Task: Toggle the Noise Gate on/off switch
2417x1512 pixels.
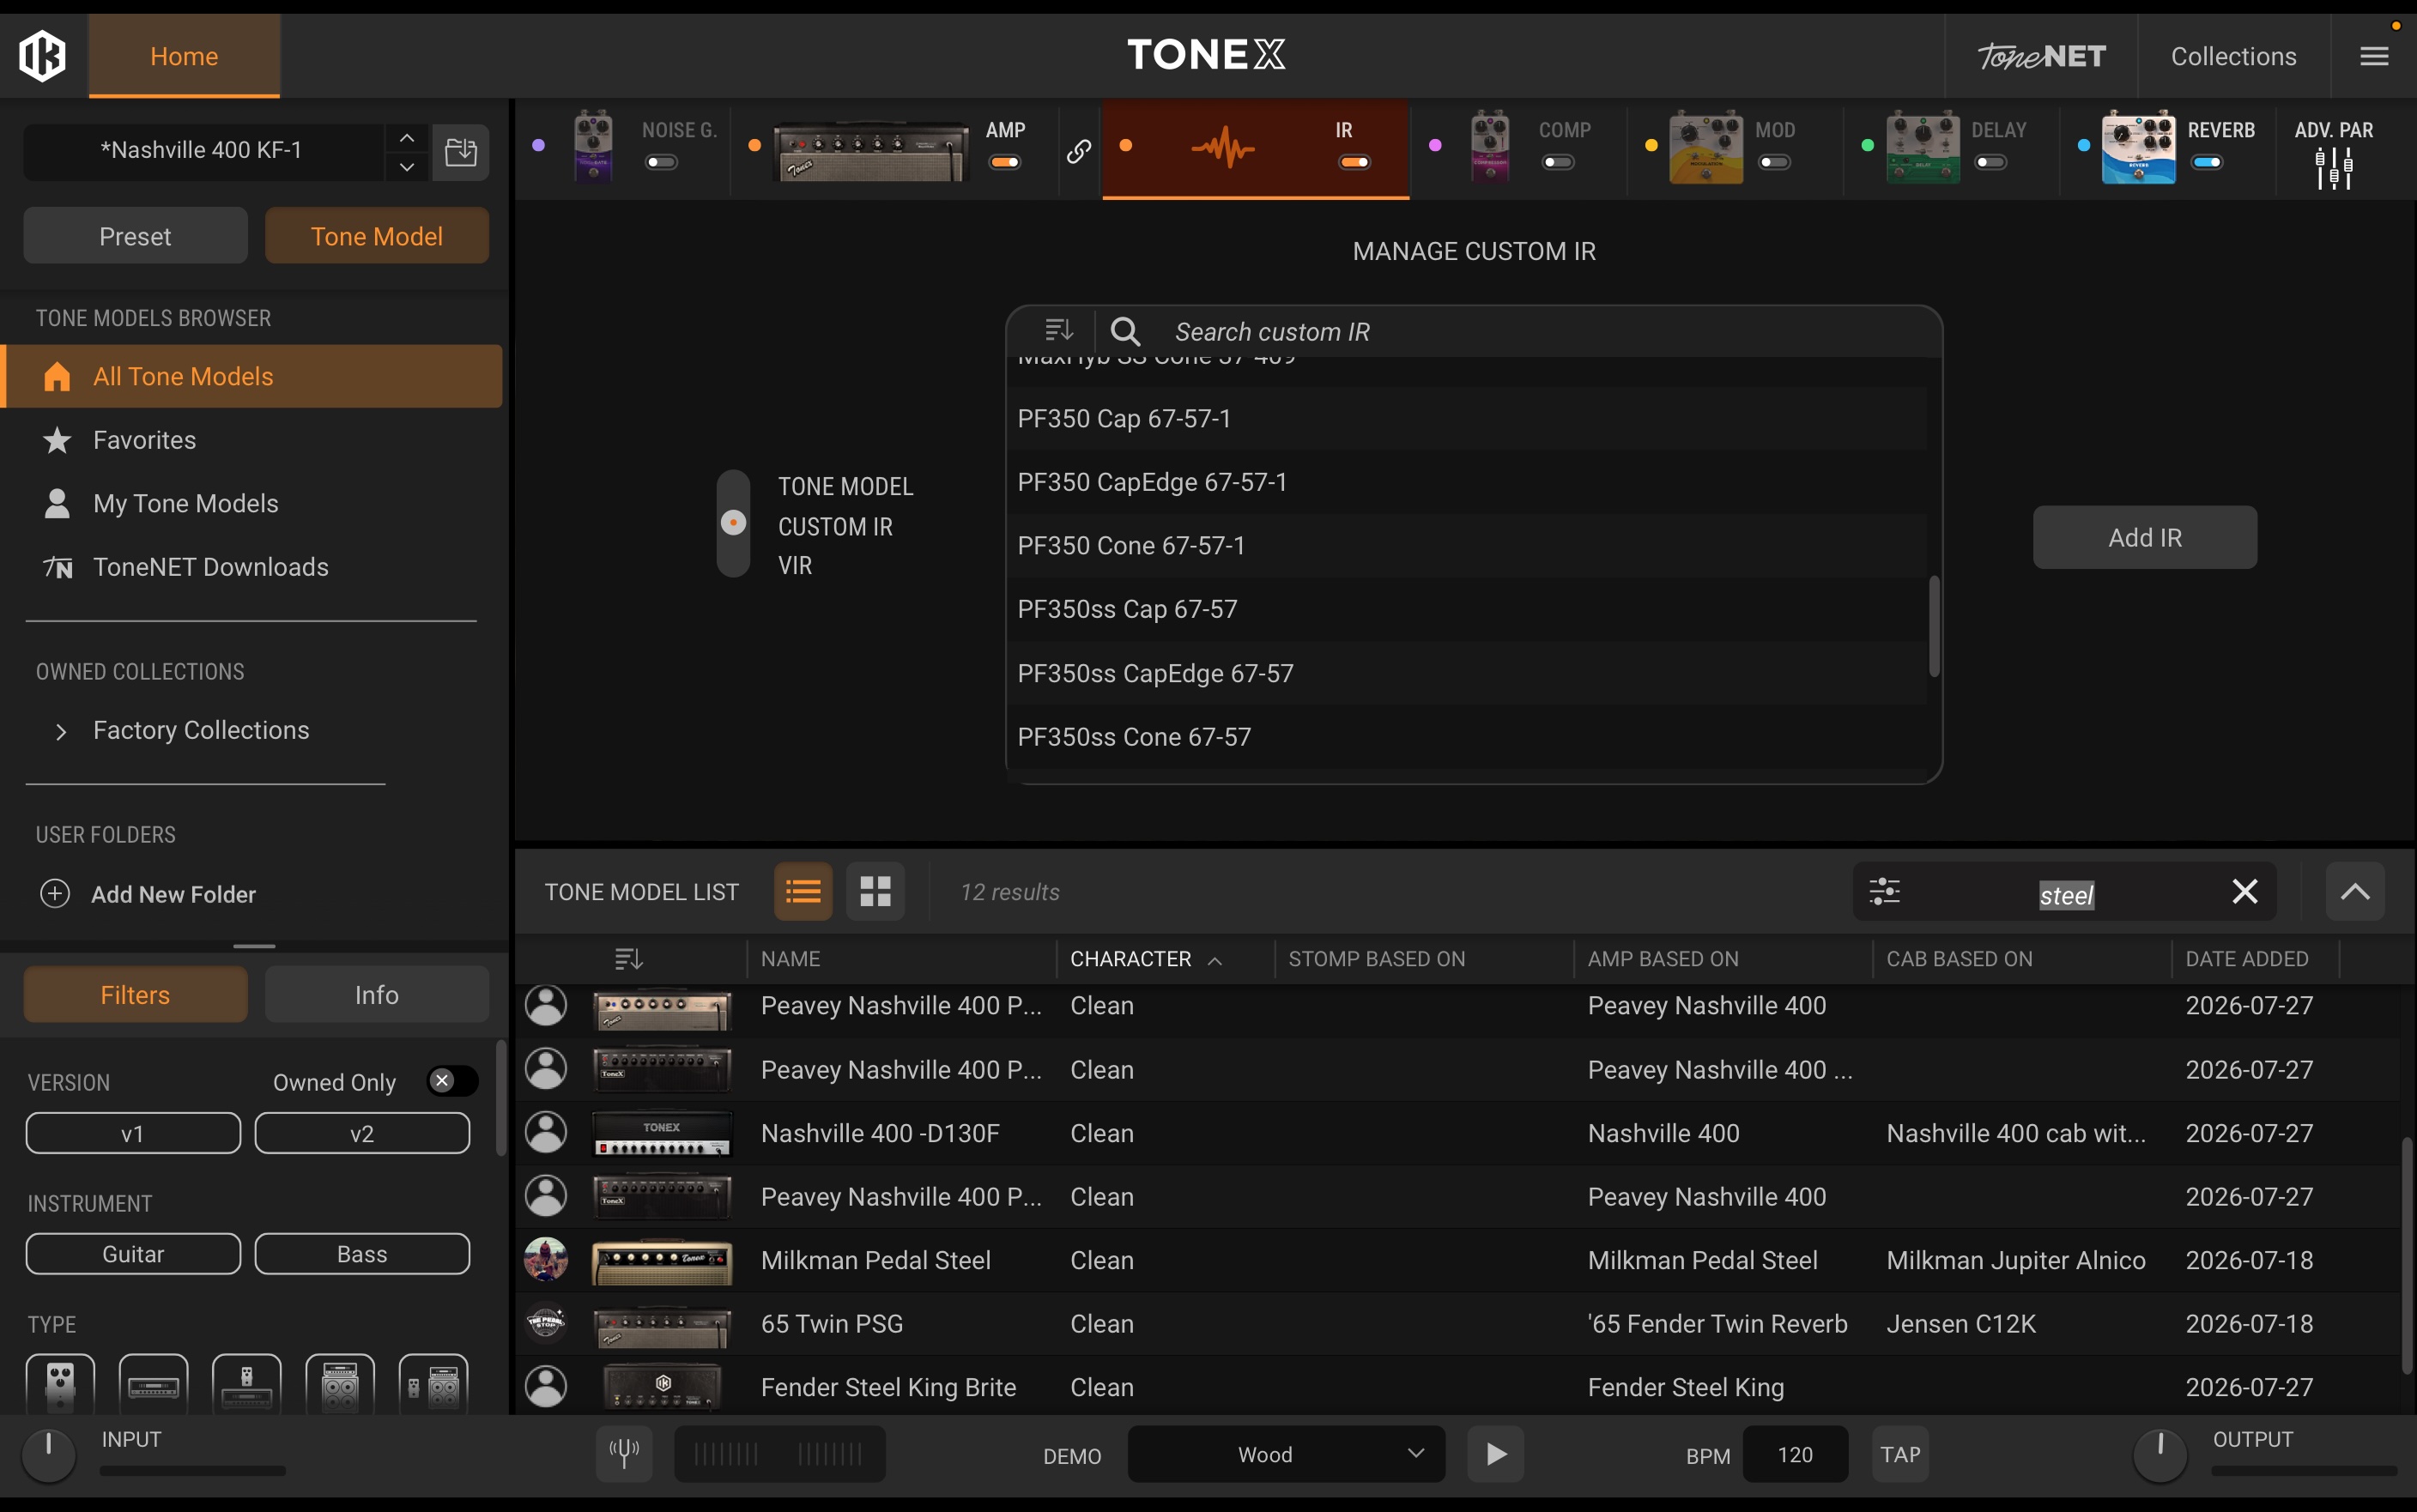Action: (x=662, y=162)
